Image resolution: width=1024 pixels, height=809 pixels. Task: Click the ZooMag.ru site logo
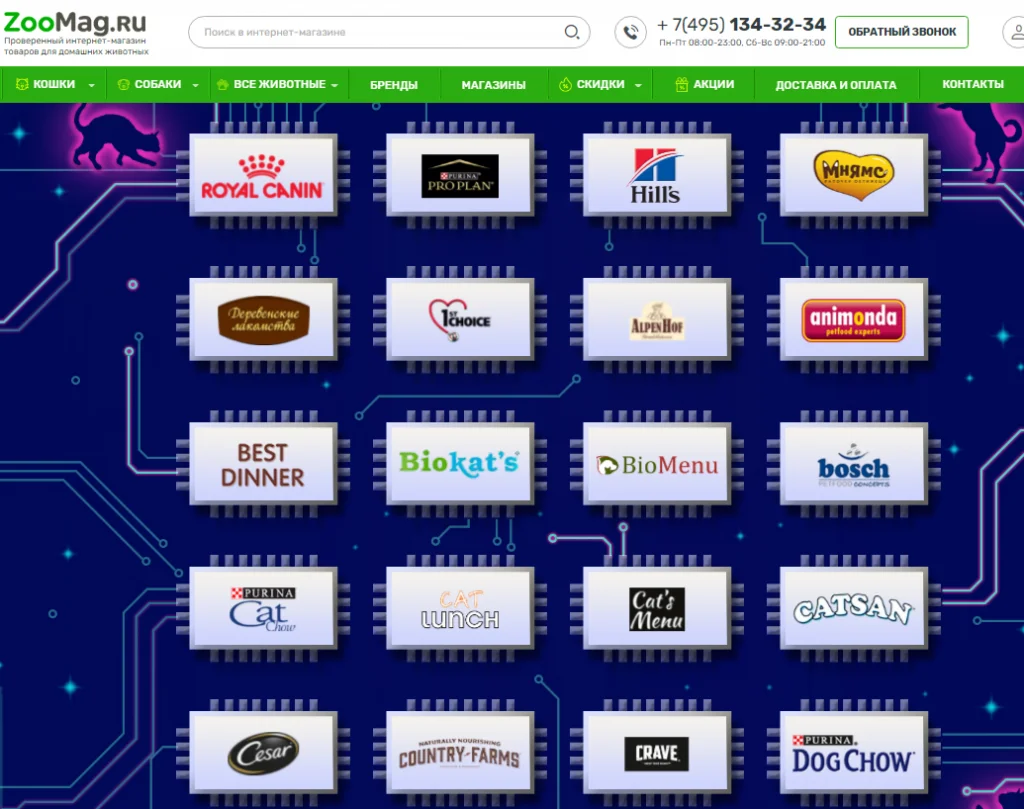(75, 24)
